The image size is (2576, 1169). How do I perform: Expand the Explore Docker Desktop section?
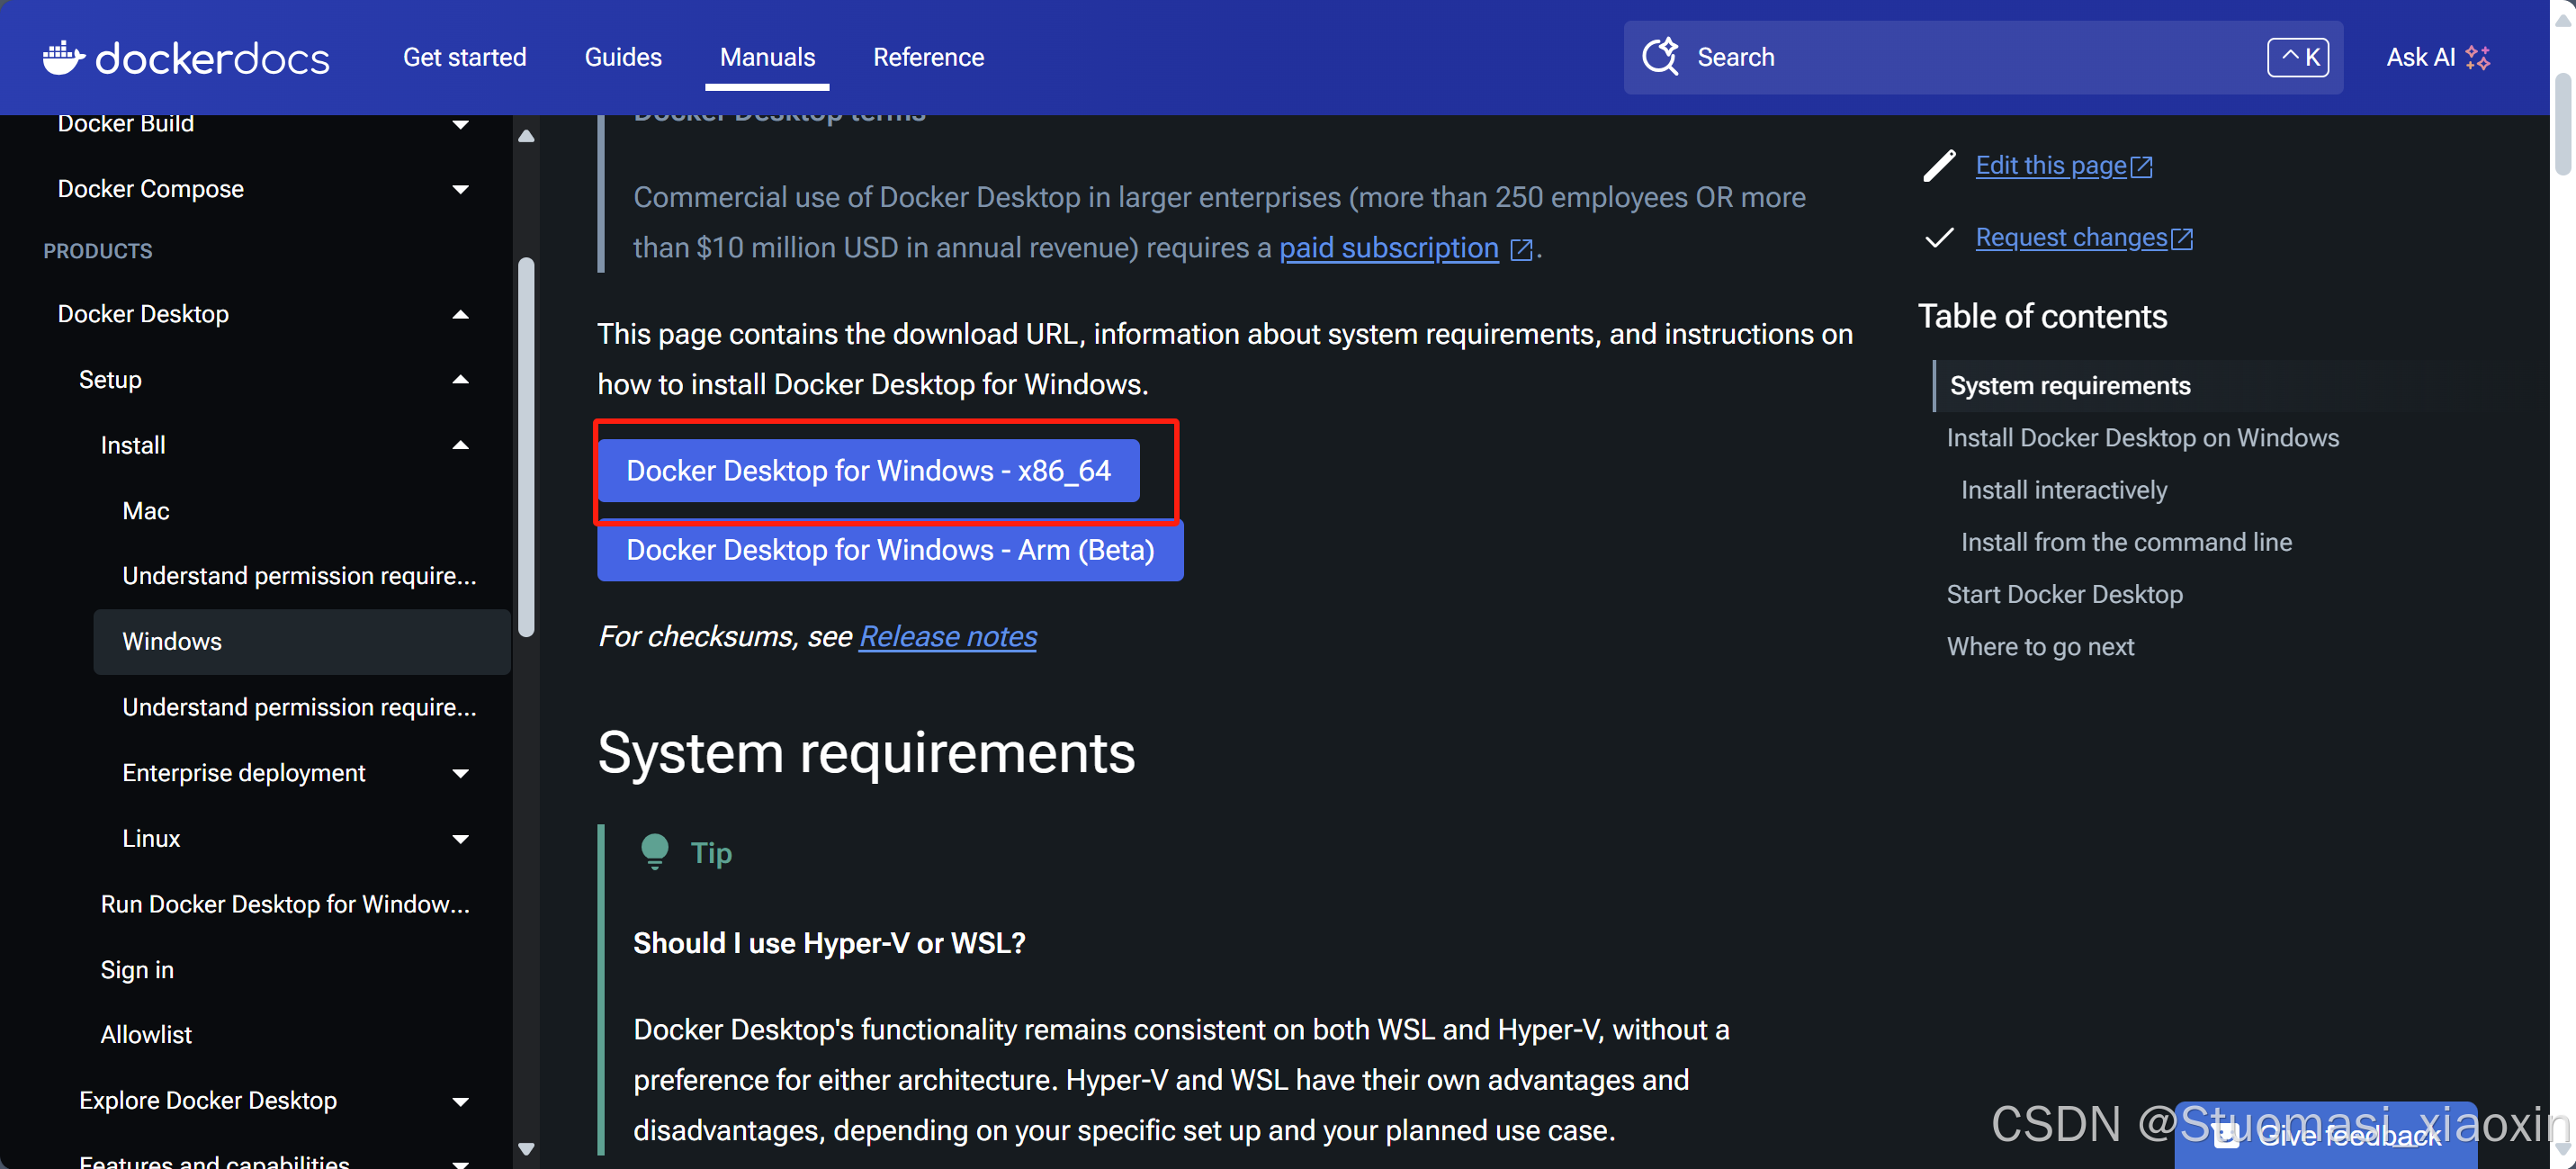(460, 1101)
